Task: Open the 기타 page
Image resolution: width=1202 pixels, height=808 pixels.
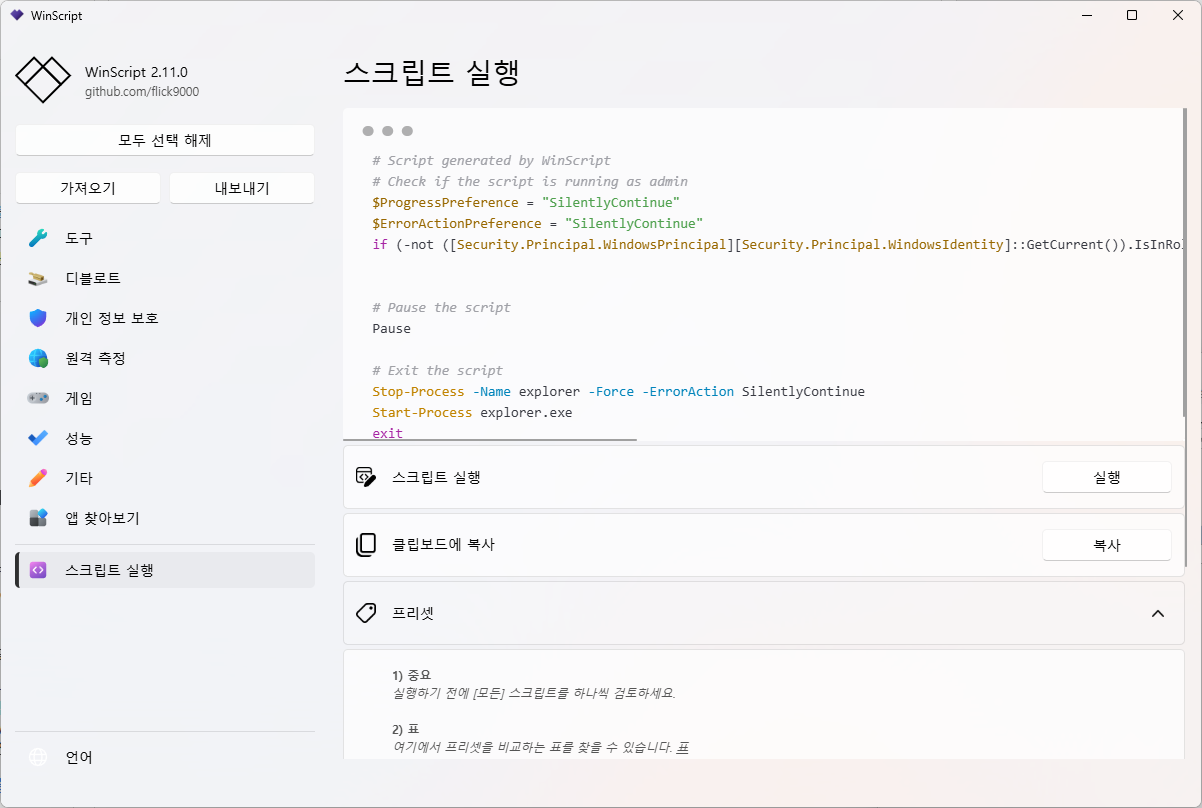Action: (x=79, y=478)
